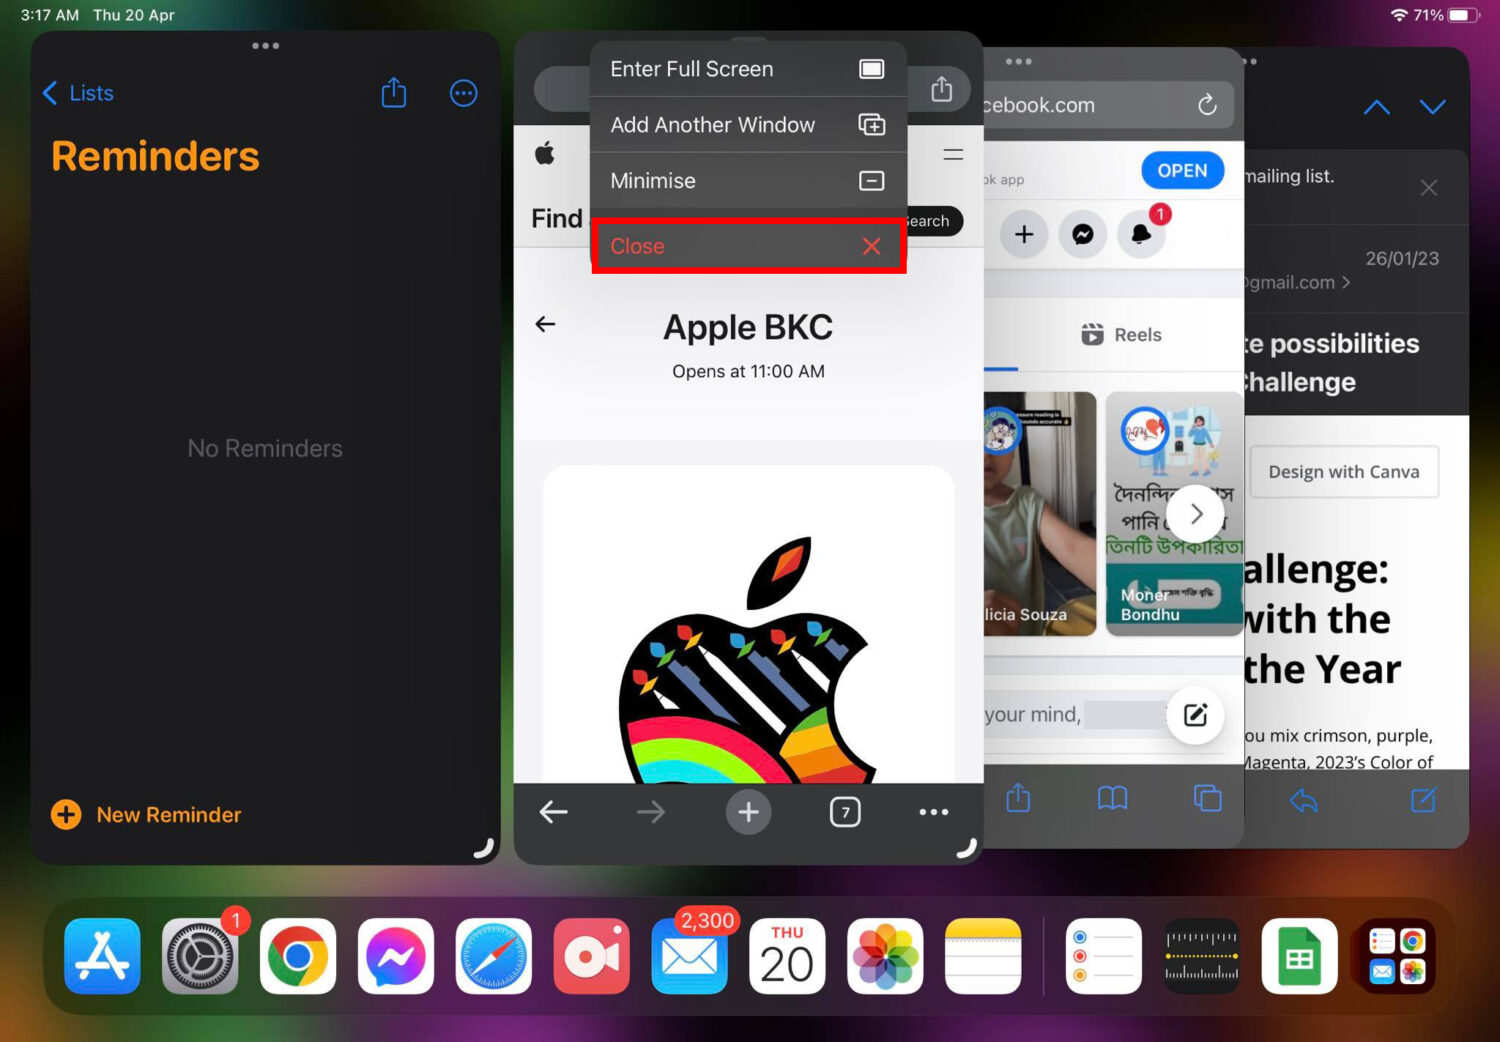Choose Add Another Window option

click(748, 125)
